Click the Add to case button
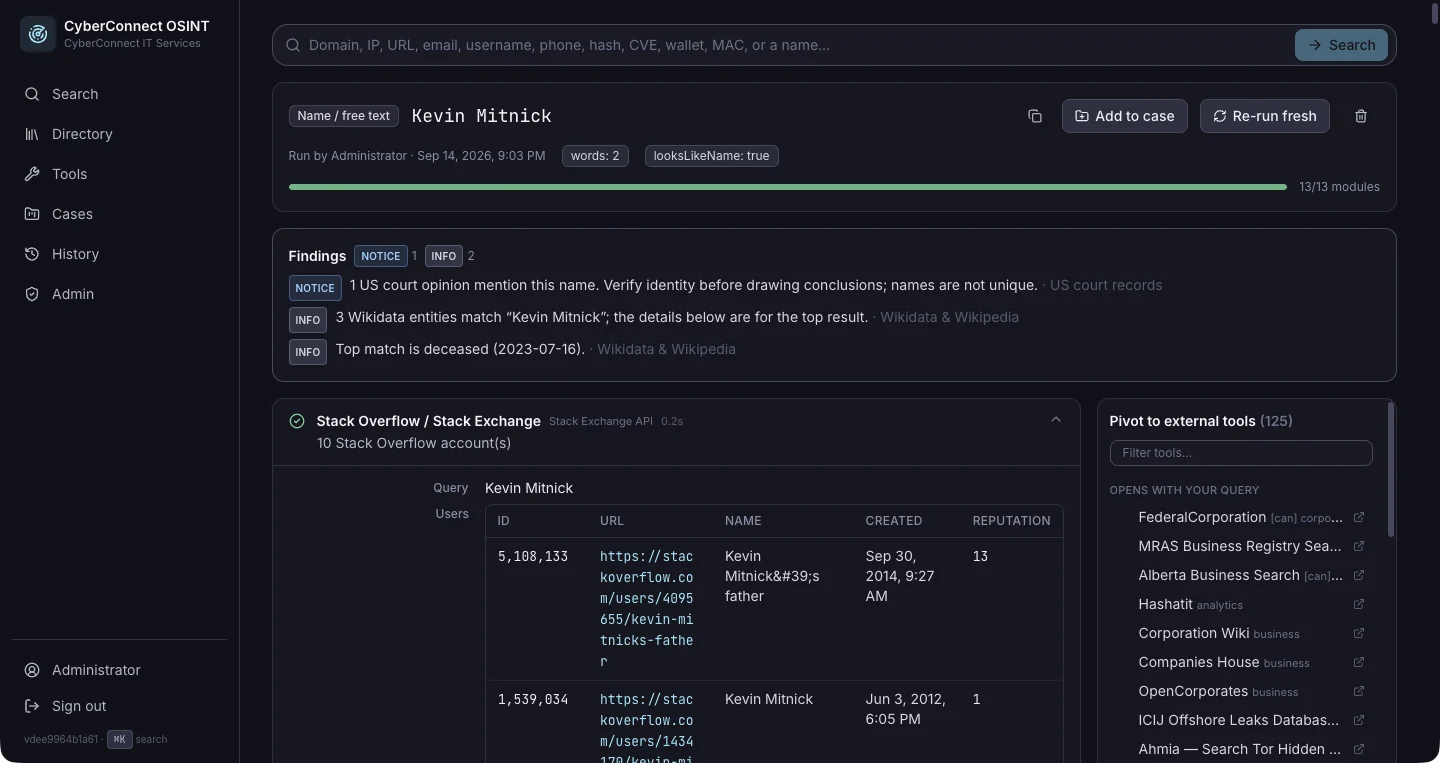The width and height of the screenshot is (1440, 763). [x=1125, y=116]
